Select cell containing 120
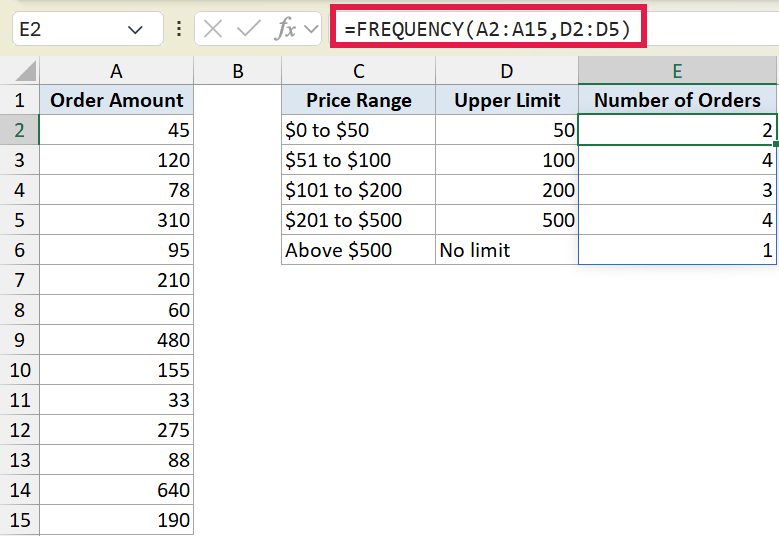 [116, 159]
